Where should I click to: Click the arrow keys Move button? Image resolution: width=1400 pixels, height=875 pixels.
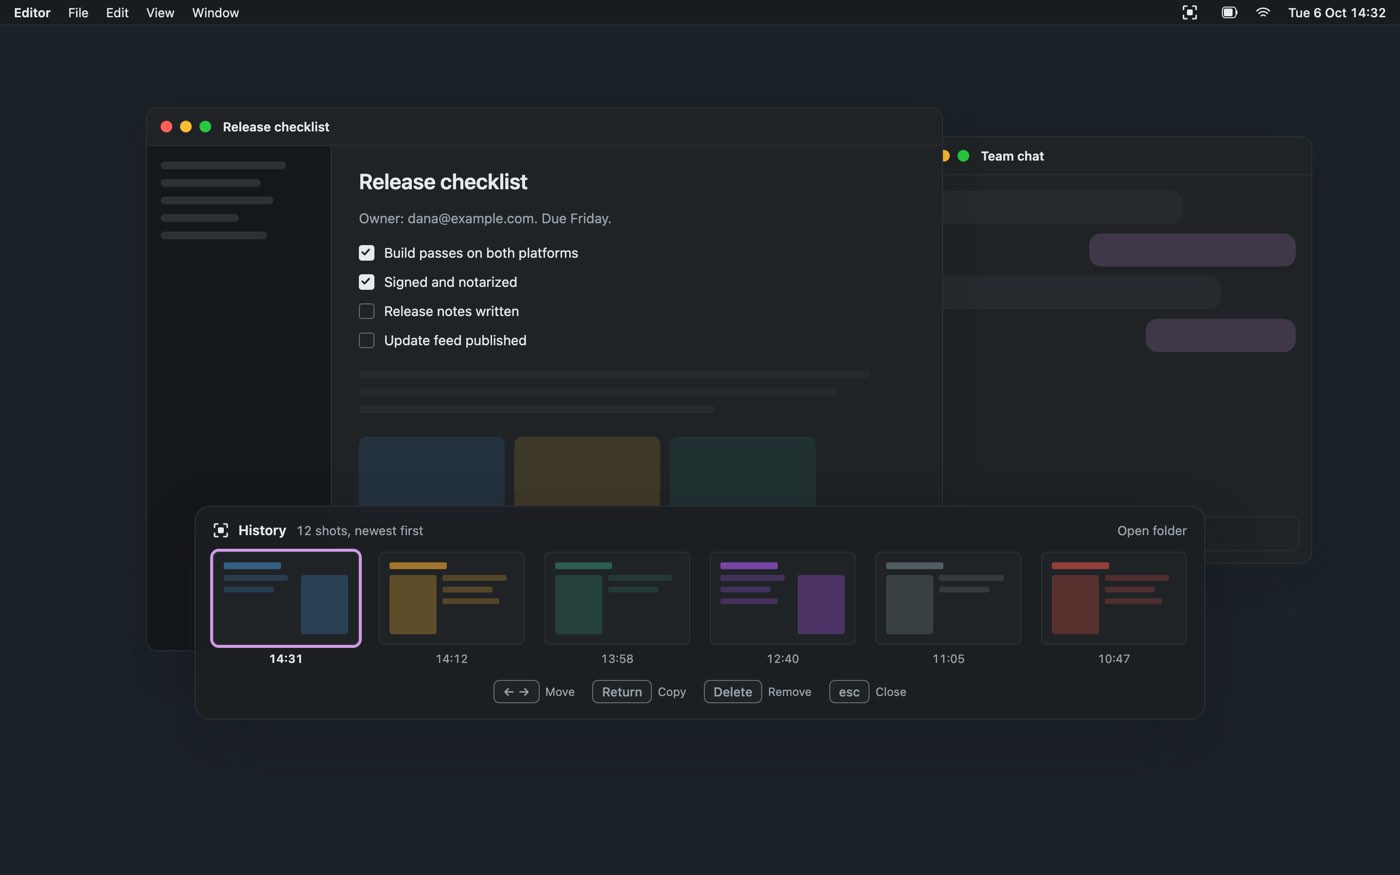coord(516,692)
